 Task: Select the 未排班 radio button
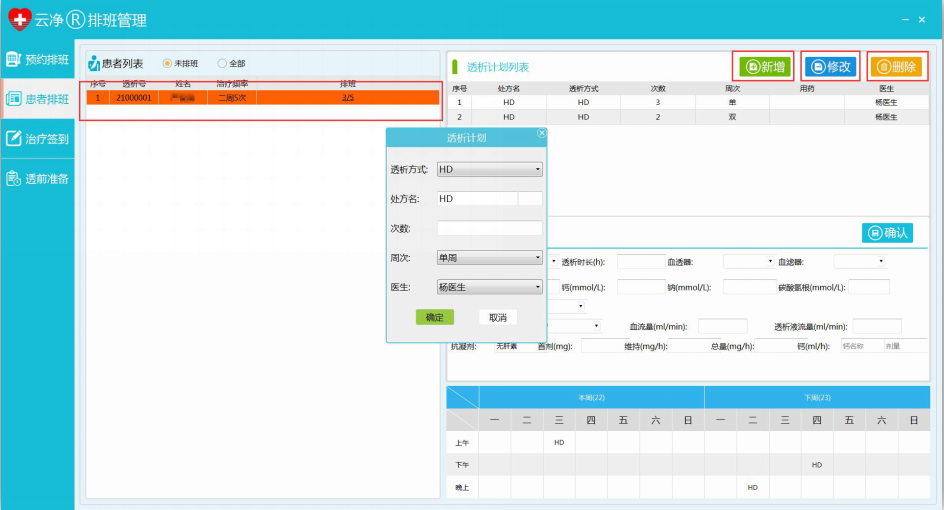[x=167, y=64]
